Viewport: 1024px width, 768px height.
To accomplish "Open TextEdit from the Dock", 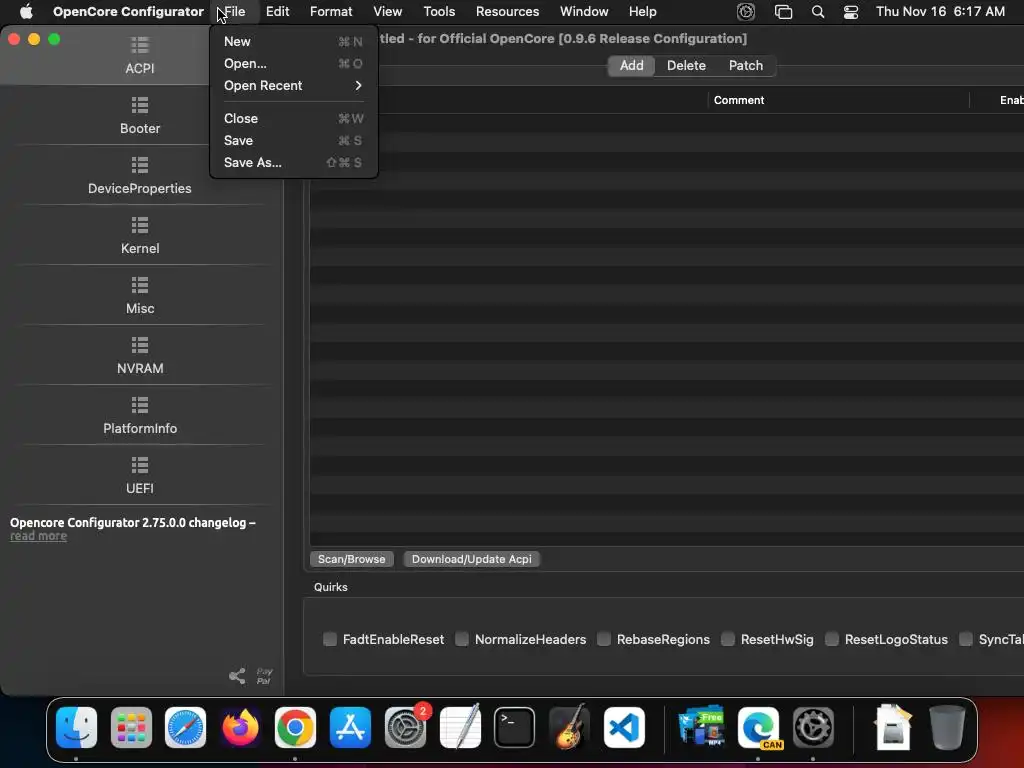I will click(460, 727).
